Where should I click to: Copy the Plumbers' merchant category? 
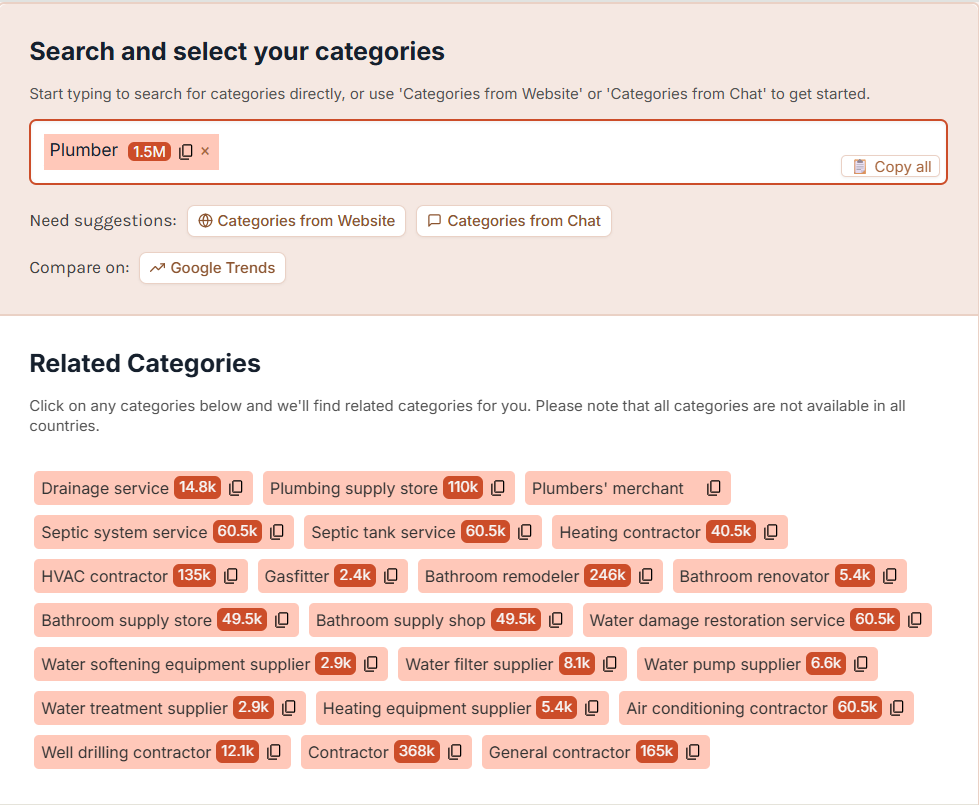[x=714, y=488]
